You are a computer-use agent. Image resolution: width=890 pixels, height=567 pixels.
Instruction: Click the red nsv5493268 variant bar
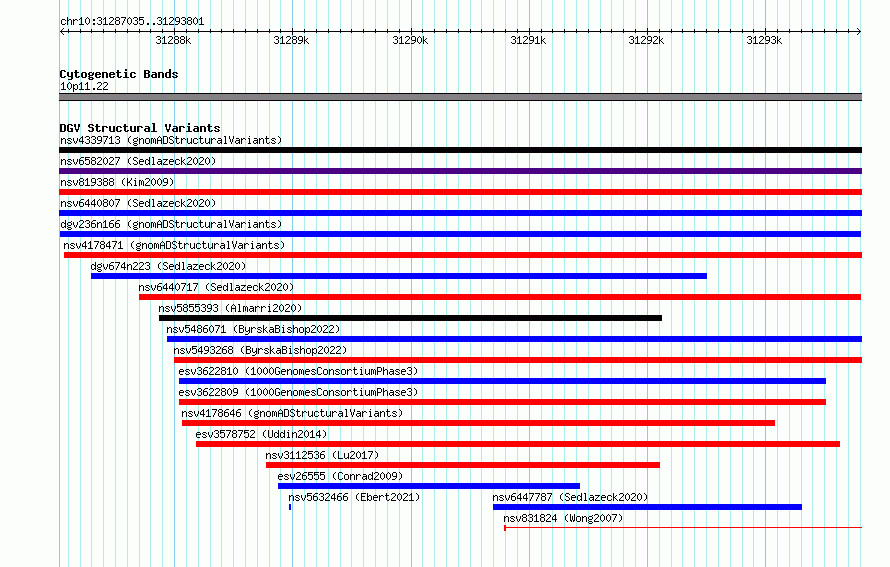pyautogui.click(x=518, y=360)
